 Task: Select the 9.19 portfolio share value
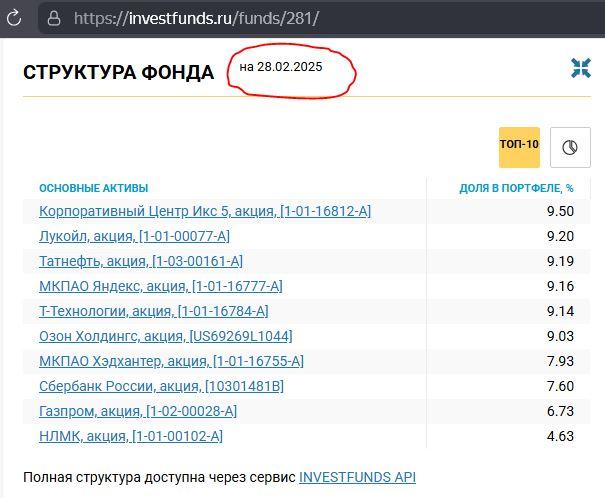(560, 261)
